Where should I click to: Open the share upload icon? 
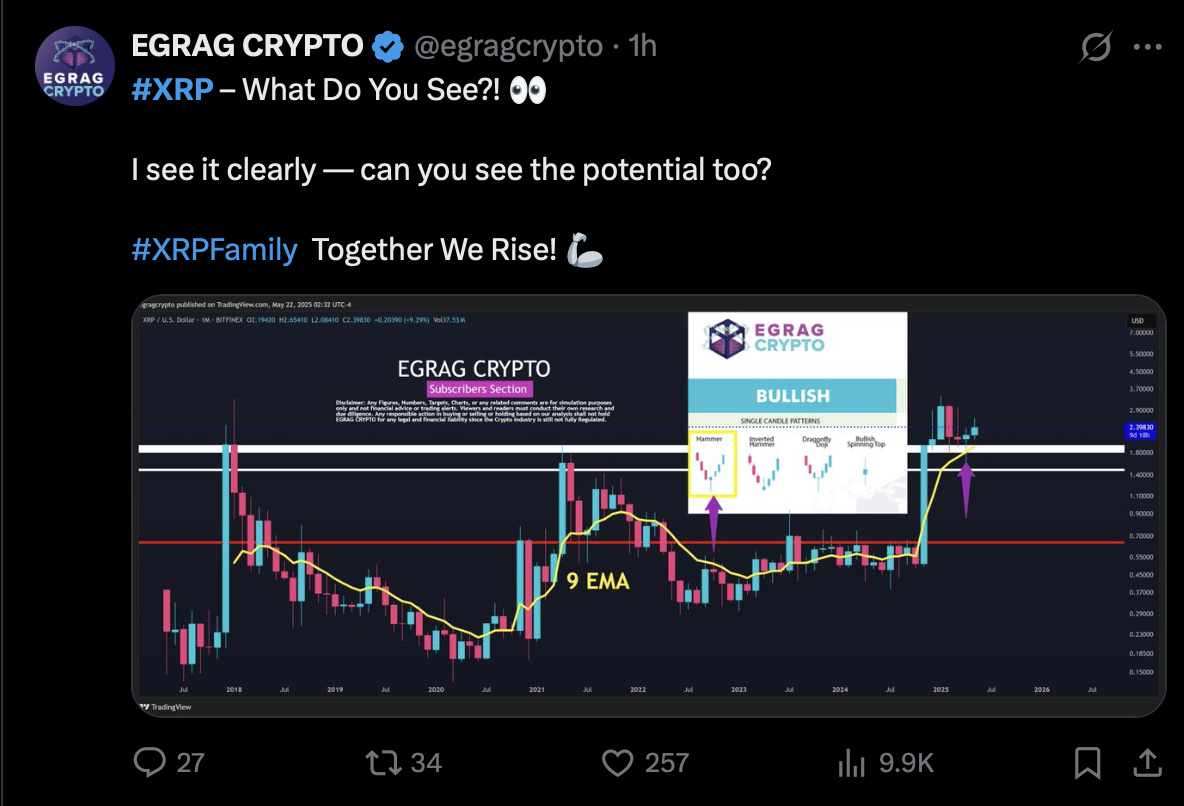click(x=1147, y=762)
